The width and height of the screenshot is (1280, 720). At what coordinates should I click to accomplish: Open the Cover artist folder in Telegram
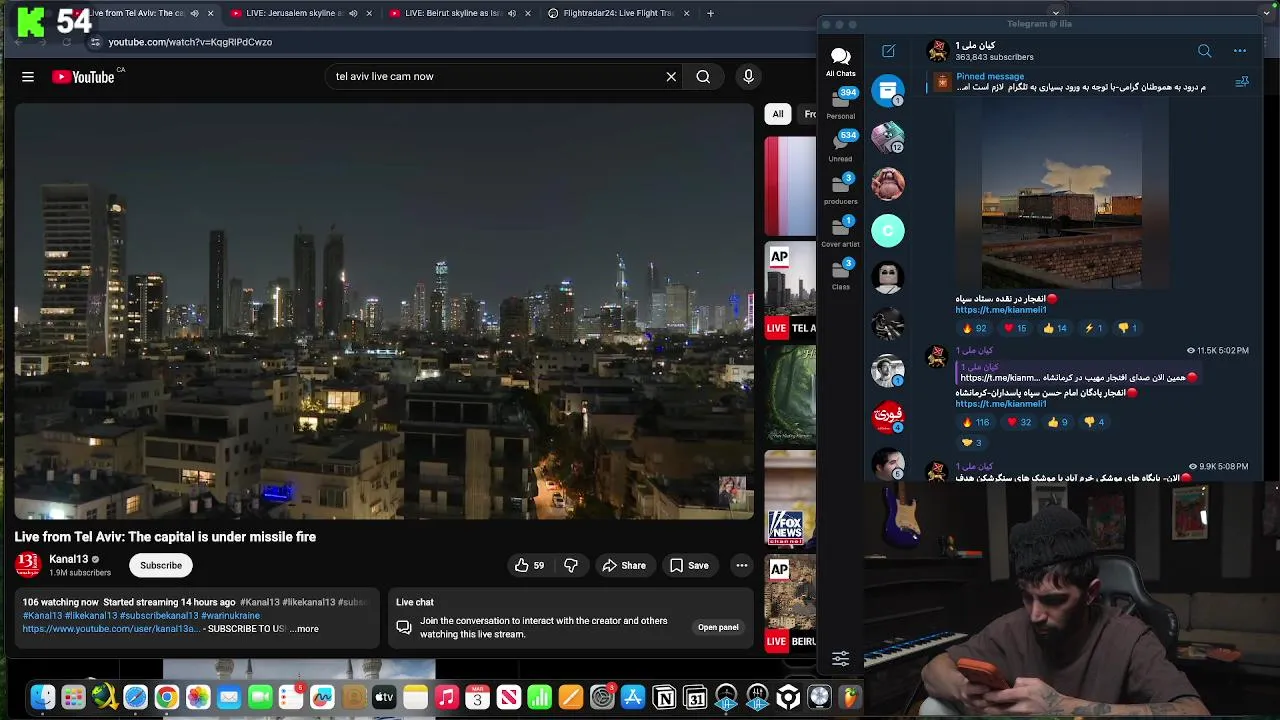[840, 232]
